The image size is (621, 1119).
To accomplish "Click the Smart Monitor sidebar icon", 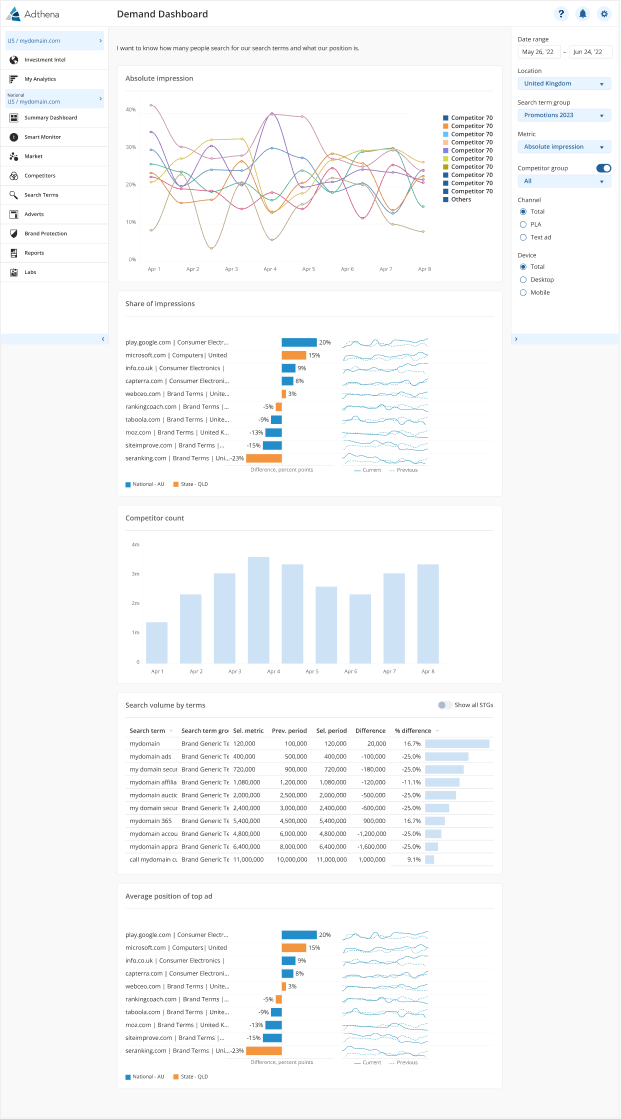I will tap(14, 136).
